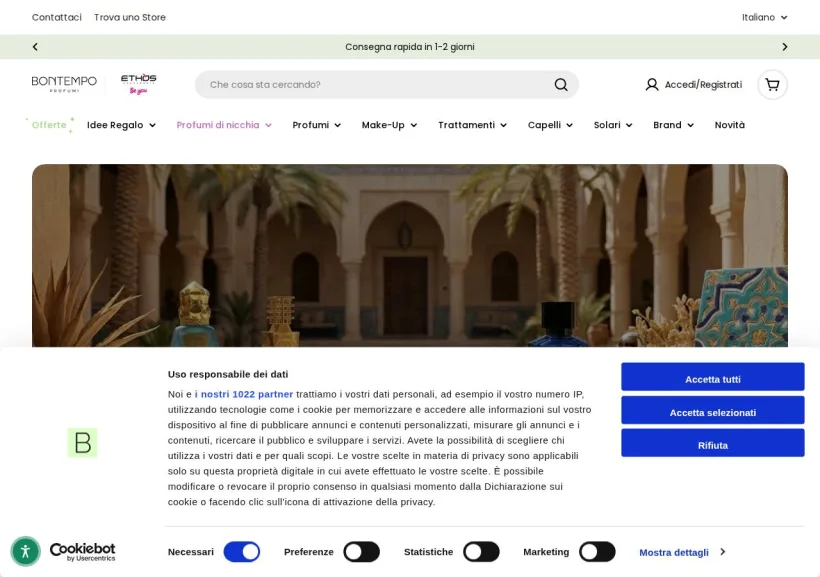Image resolution: width=820 pixels, height=577 pixels.
Task: Click the search field Che cosa sta cercando
Action: pyautogui.click(x=386, y=85)
